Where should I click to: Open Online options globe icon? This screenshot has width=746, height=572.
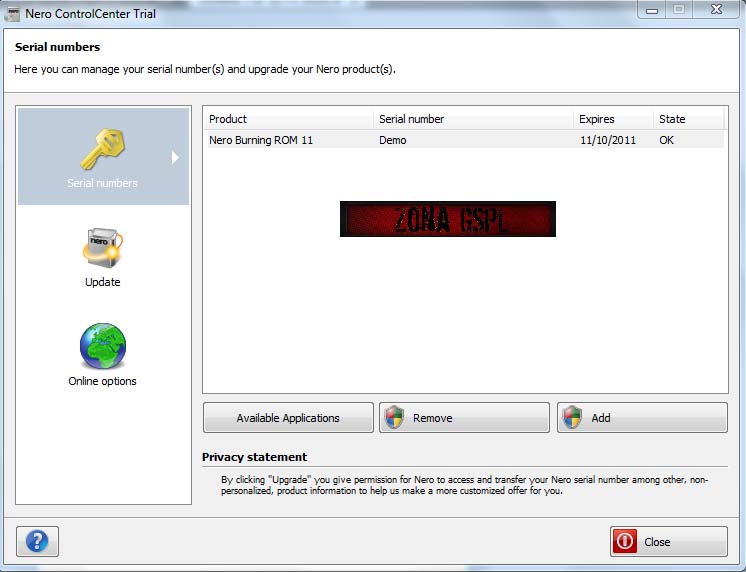[103, 346]
